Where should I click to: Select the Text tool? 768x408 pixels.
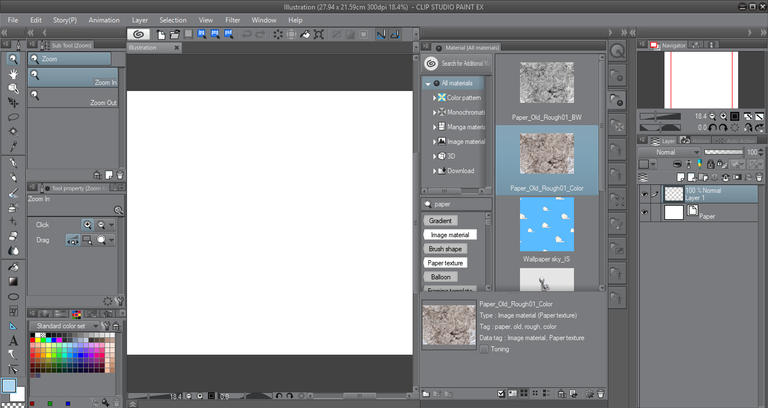click(13, 340)
